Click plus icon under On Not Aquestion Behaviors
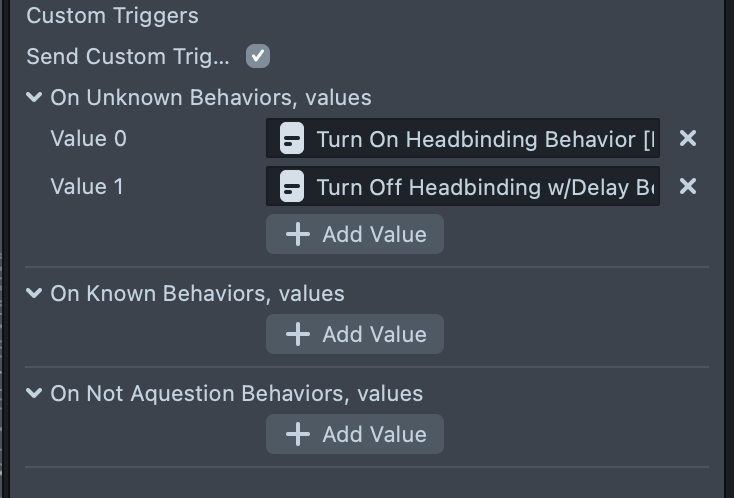The height and width of the screenshot is (498, 734). tap(298, 434)
